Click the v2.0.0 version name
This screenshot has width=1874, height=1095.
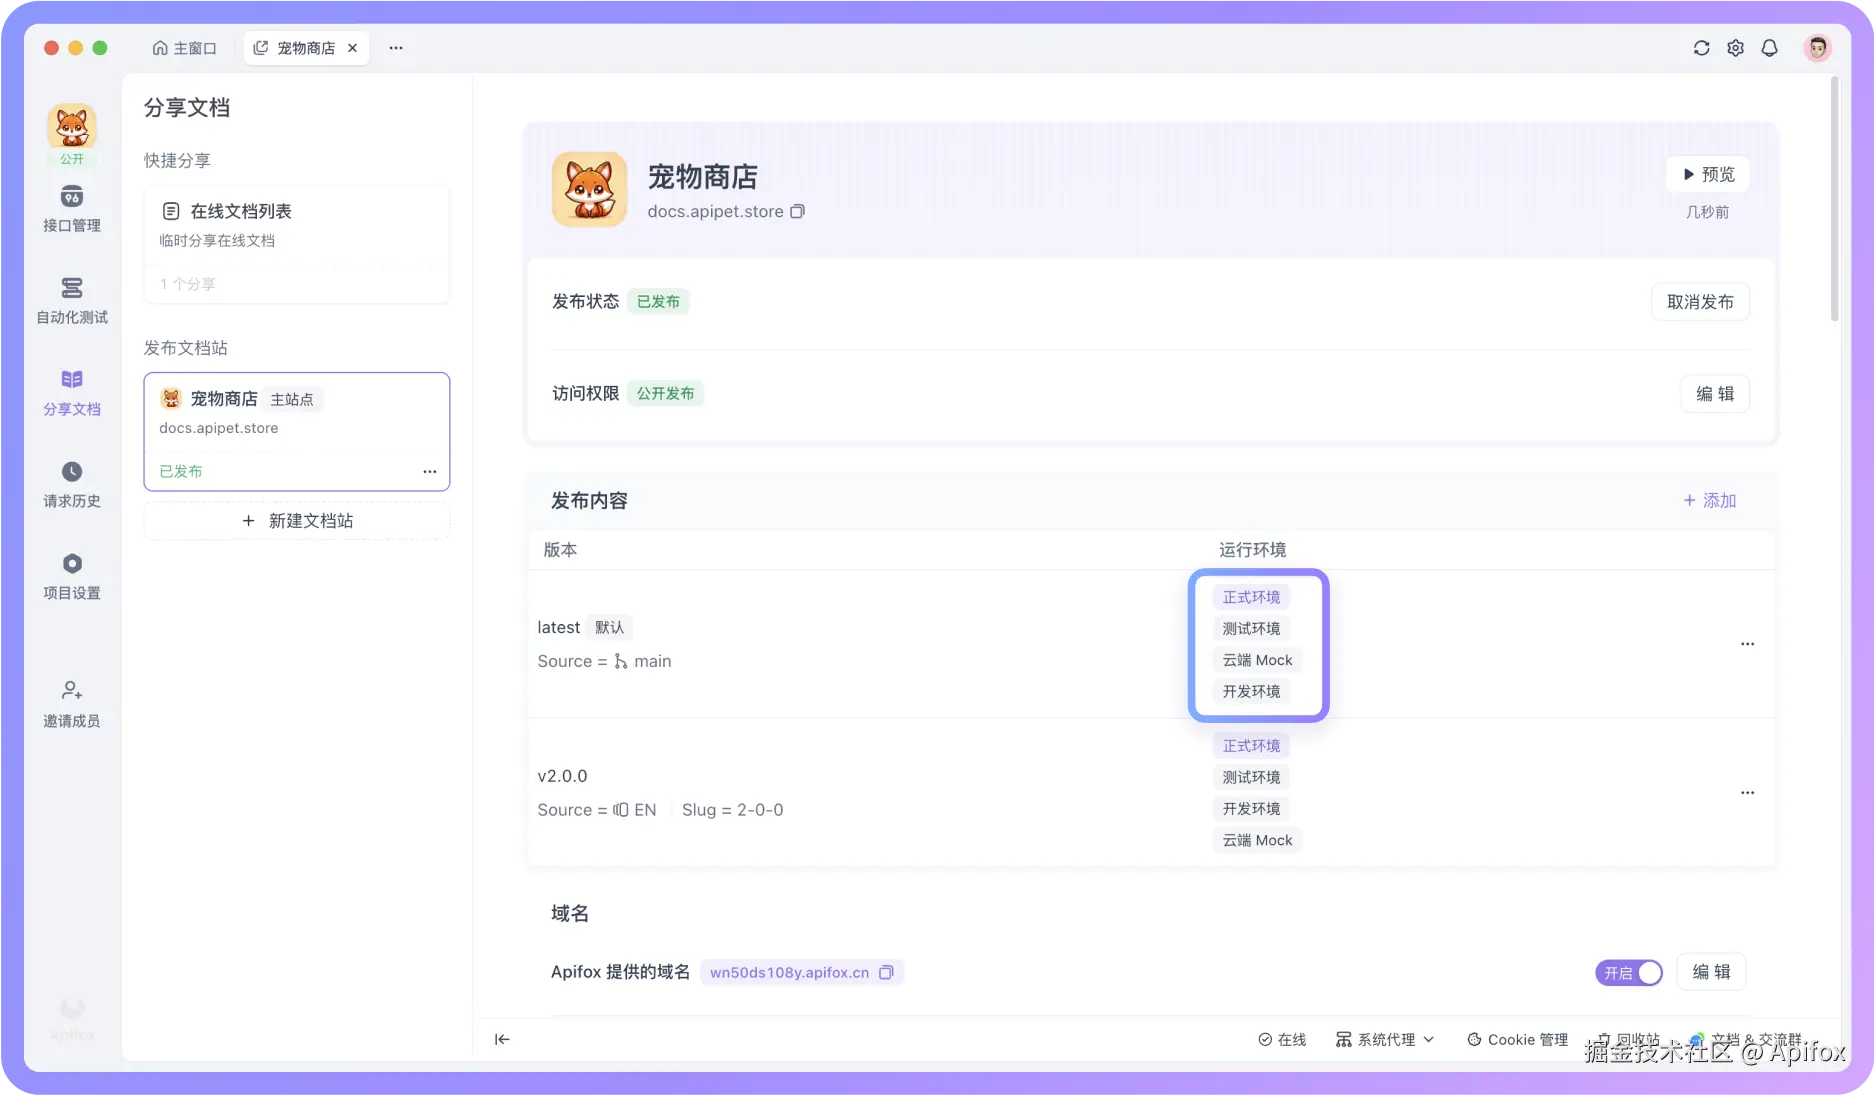click(562, 776)
